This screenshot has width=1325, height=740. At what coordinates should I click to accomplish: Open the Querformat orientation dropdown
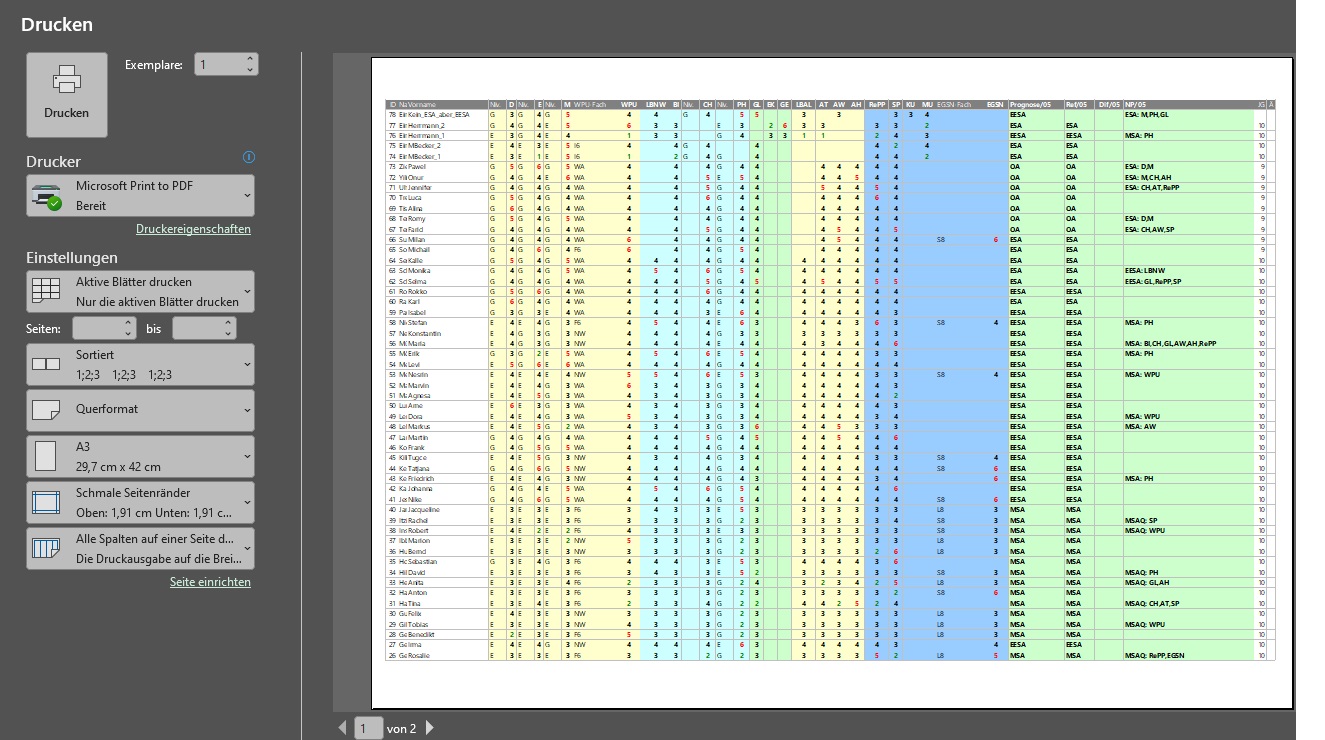140,409
